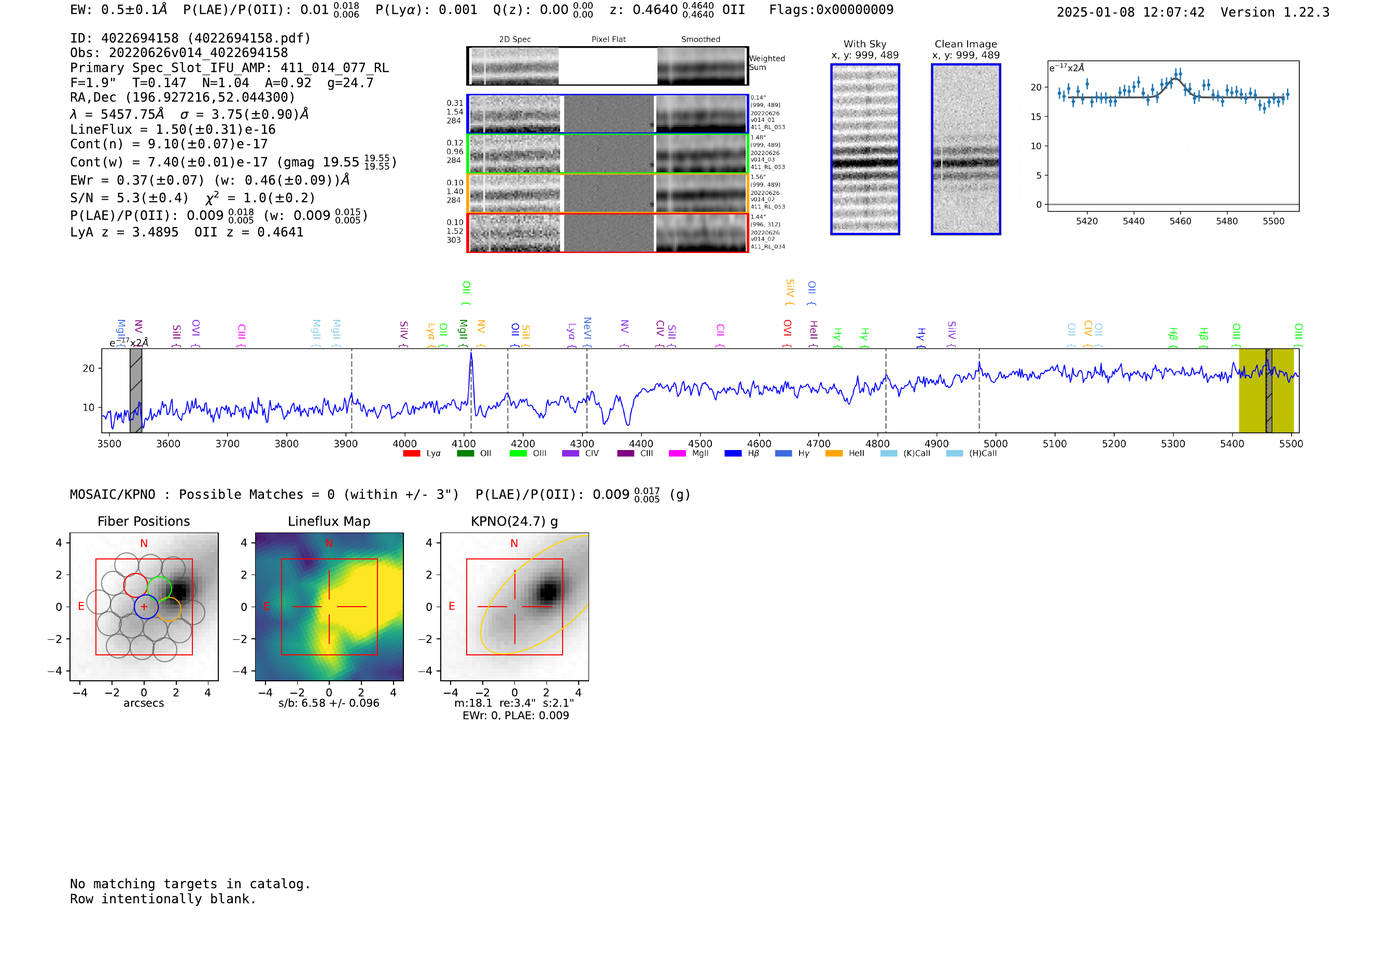Select the bright green OIII legend swatch
1400x953 pixels.
pos(518,454)
